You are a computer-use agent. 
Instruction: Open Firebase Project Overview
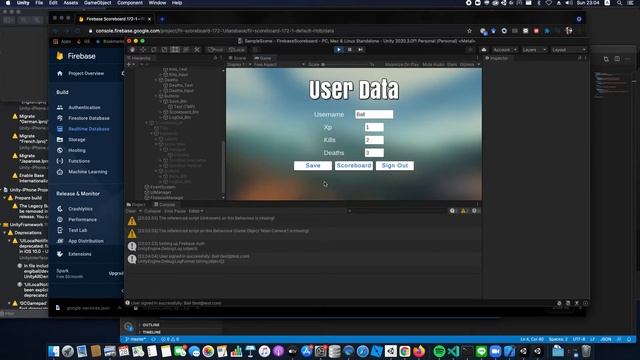[x=86, y=73]
